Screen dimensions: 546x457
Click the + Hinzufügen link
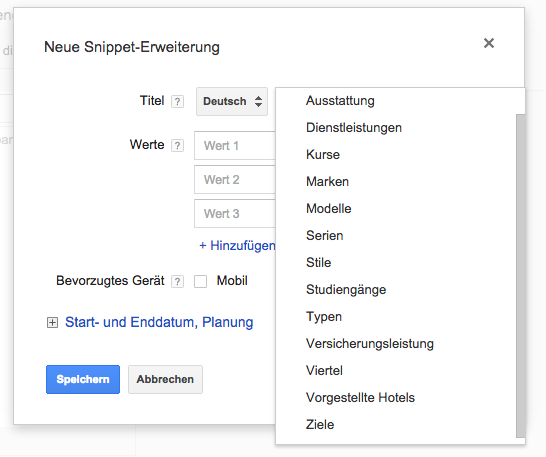click(237, 246)
